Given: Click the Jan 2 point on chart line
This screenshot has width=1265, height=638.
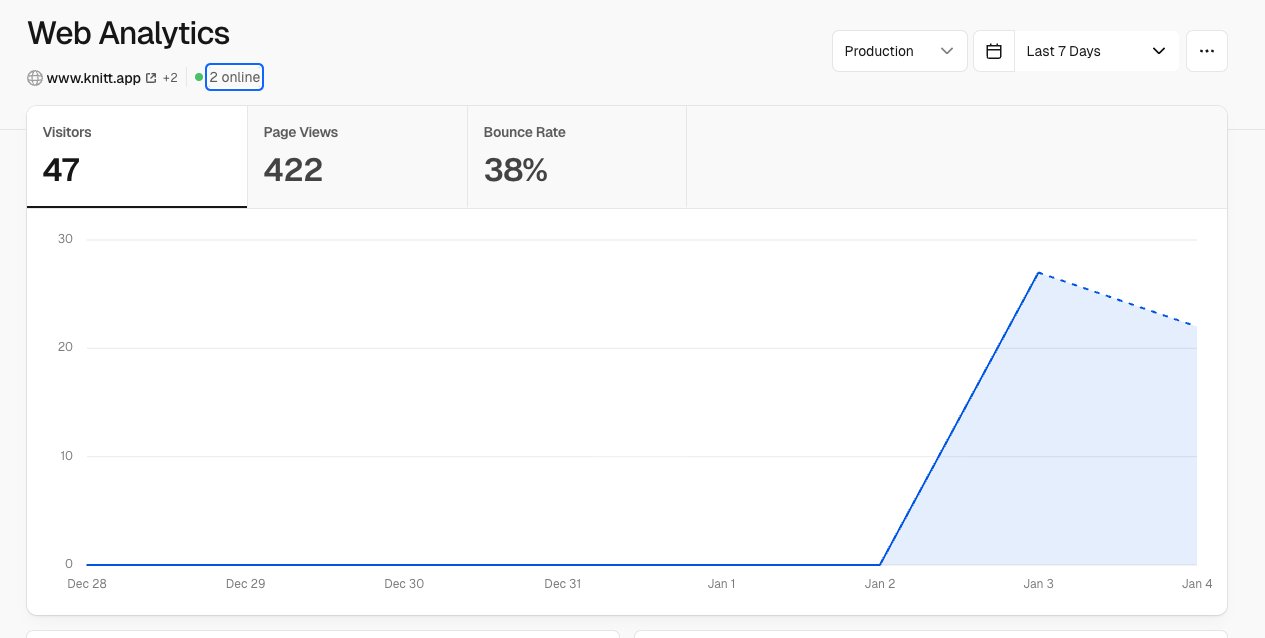Looking at the screenshot, I should pyautogui.click(x=880, y=564).
